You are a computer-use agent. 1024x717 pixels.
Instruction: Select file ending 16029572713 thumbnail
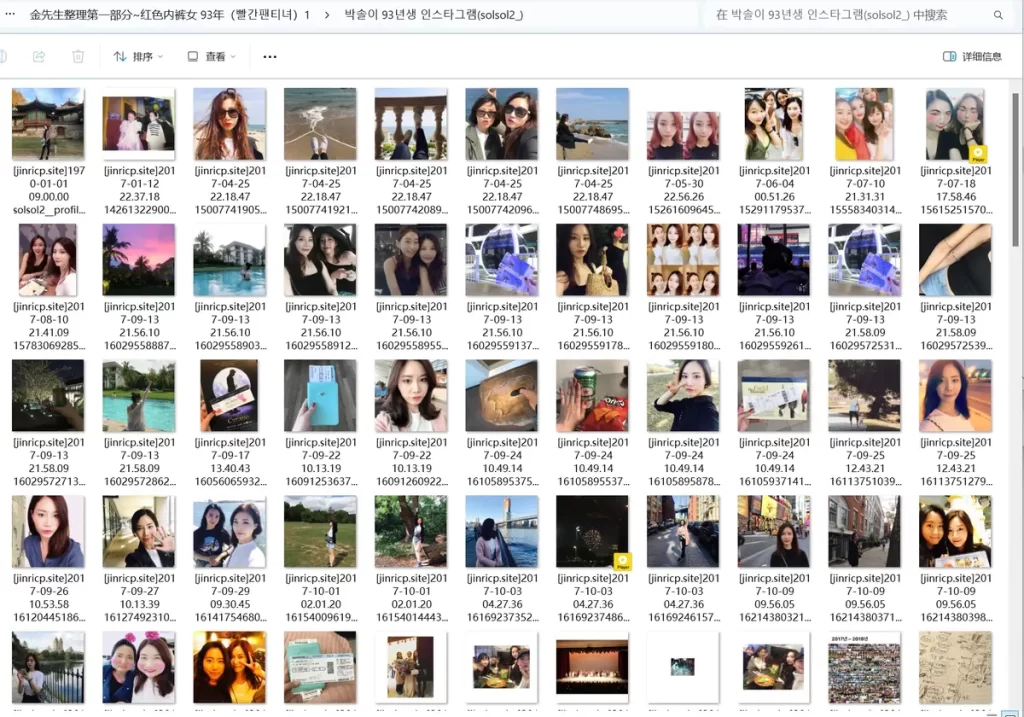(48, 396)
